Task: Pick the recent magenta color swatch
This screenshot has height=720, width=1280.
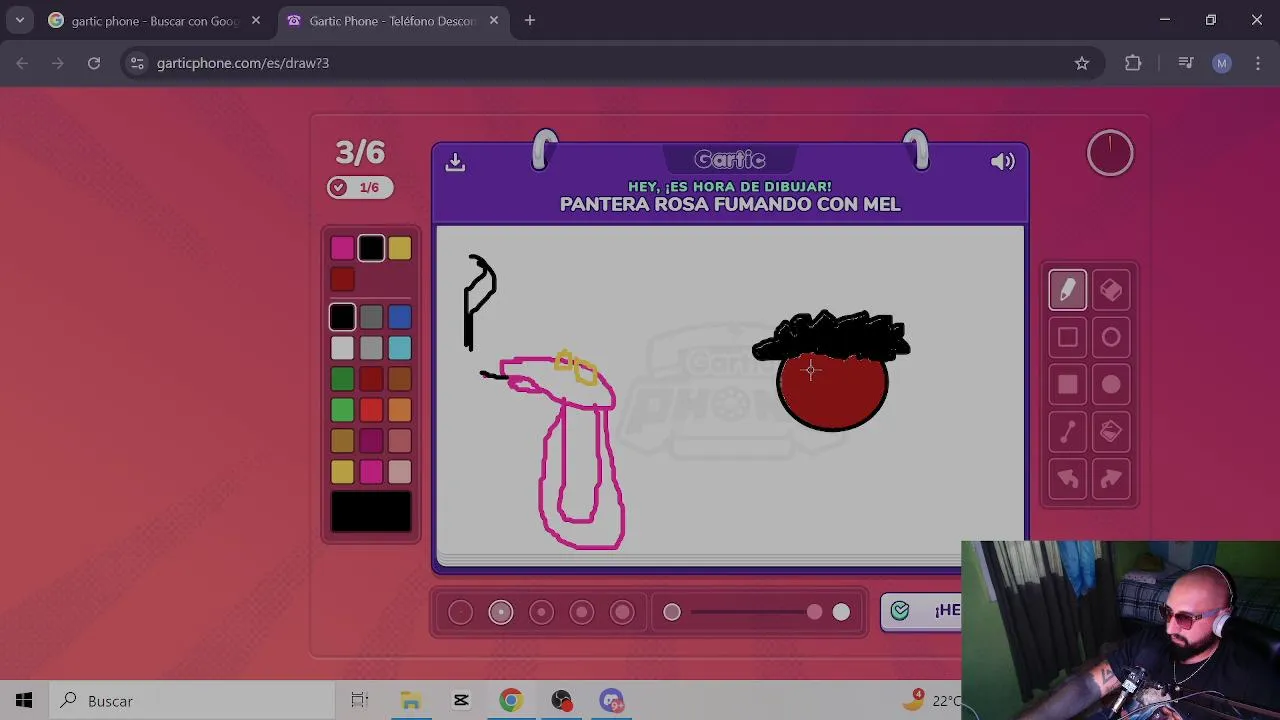Action: coord(342,248)
